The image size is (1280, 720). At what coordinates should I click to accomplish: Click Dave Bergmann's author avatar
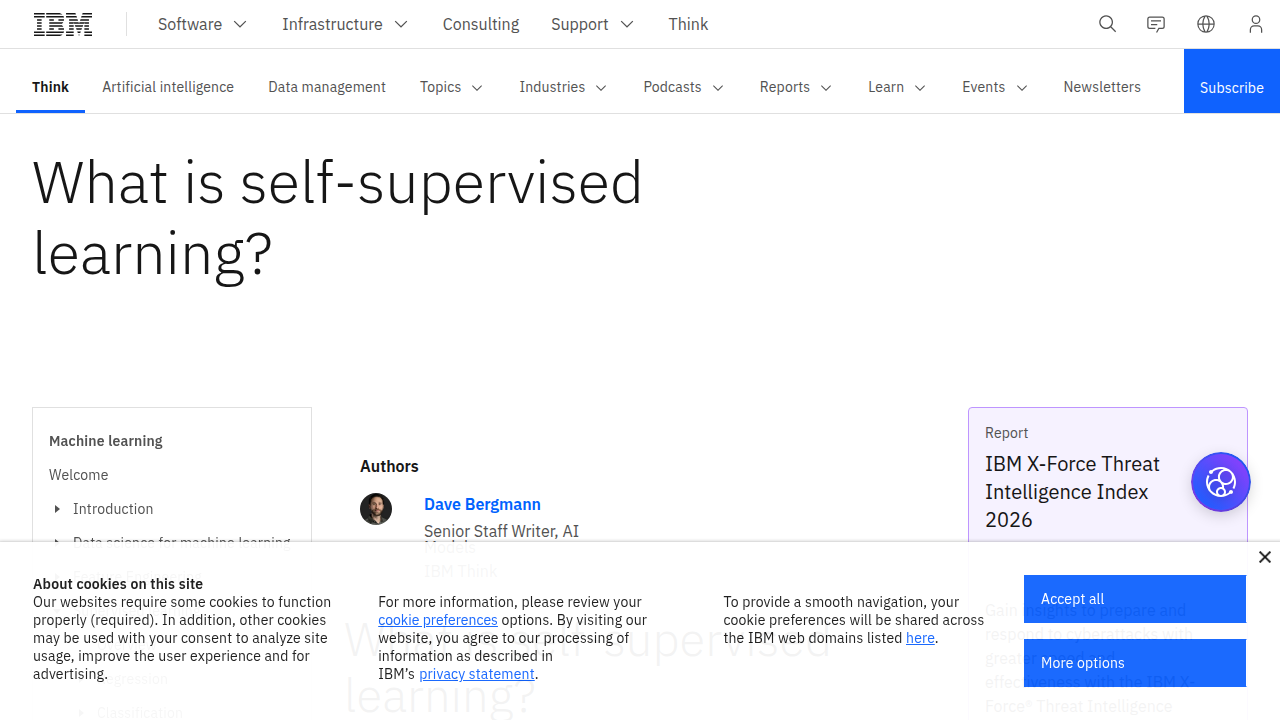pos(376,509)
